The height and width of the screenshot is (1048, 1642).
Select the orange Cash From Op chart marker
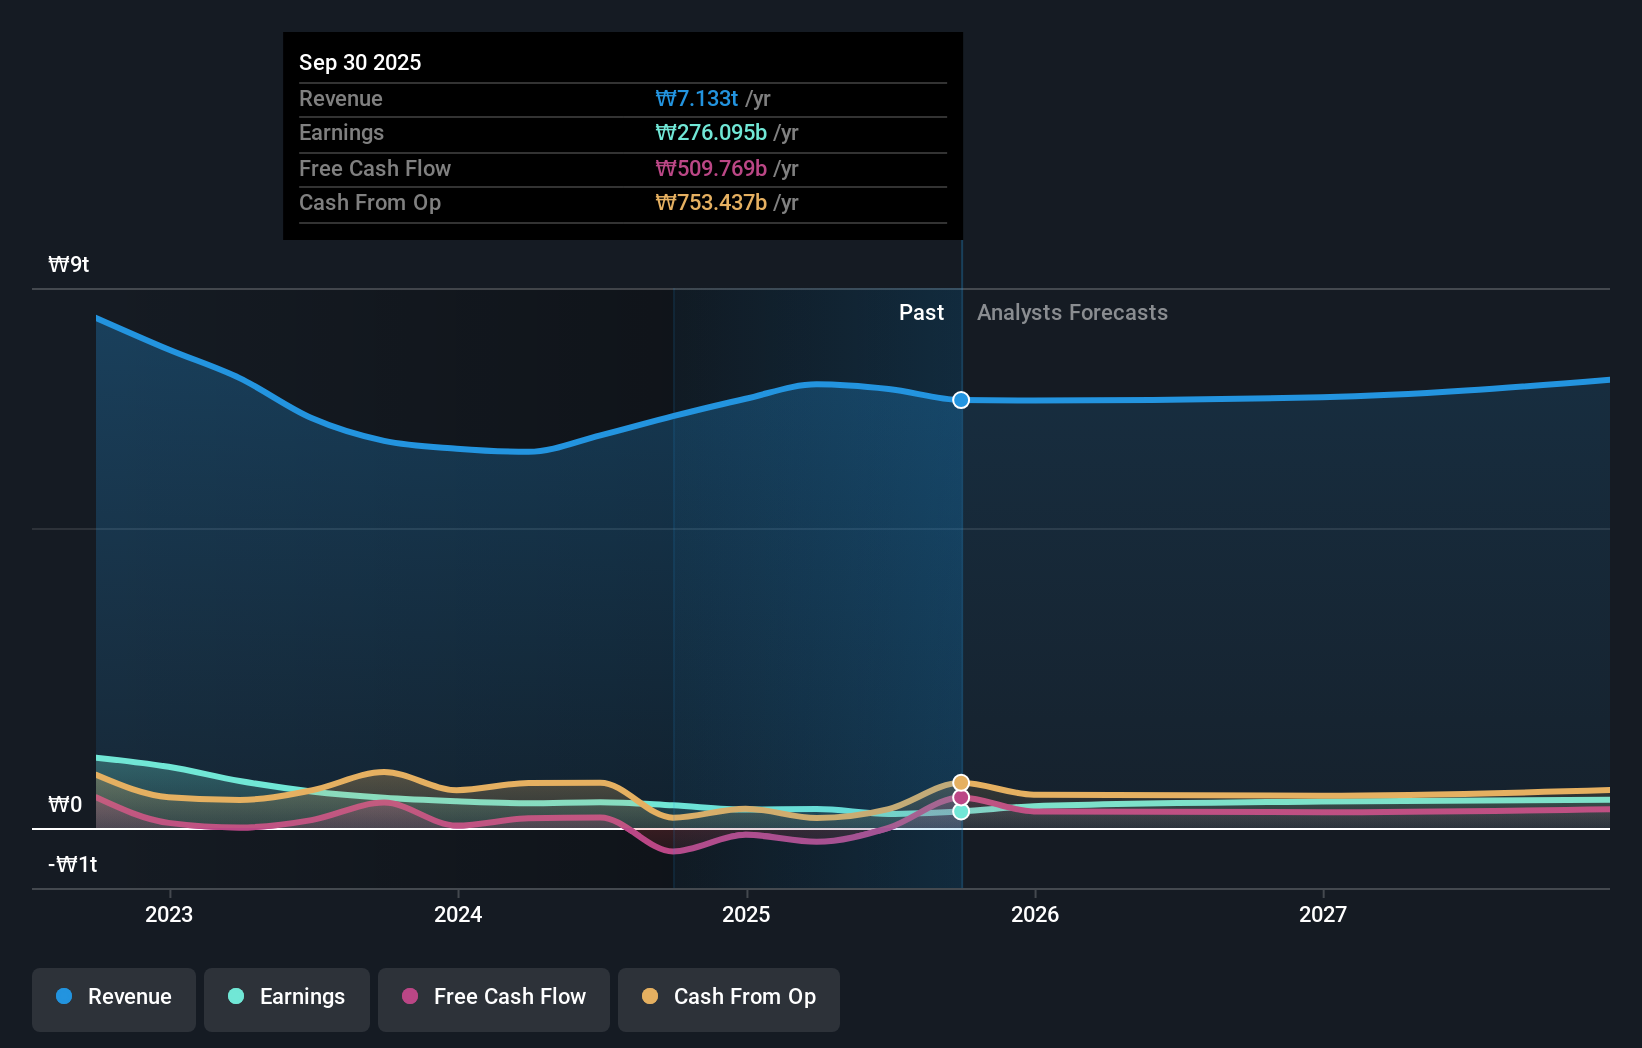point(960,781)
